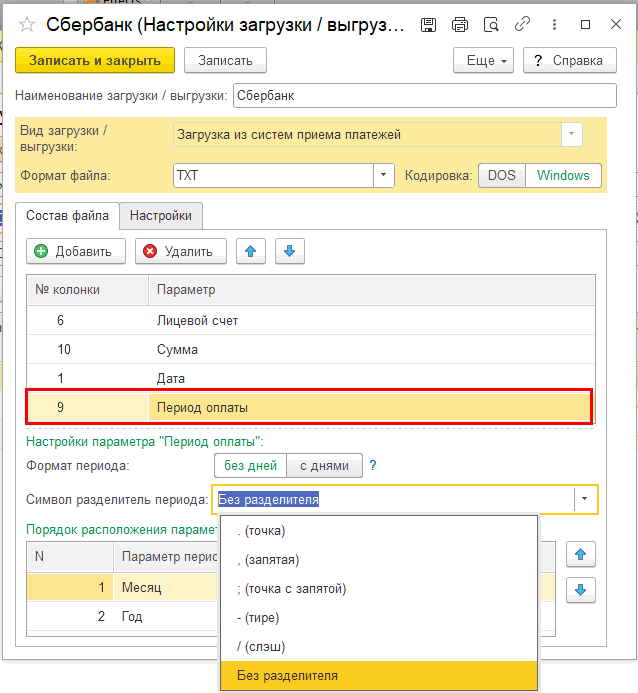Get link with chain icon
The height and width of the screenshot is (693, 638).
(522, 24)
